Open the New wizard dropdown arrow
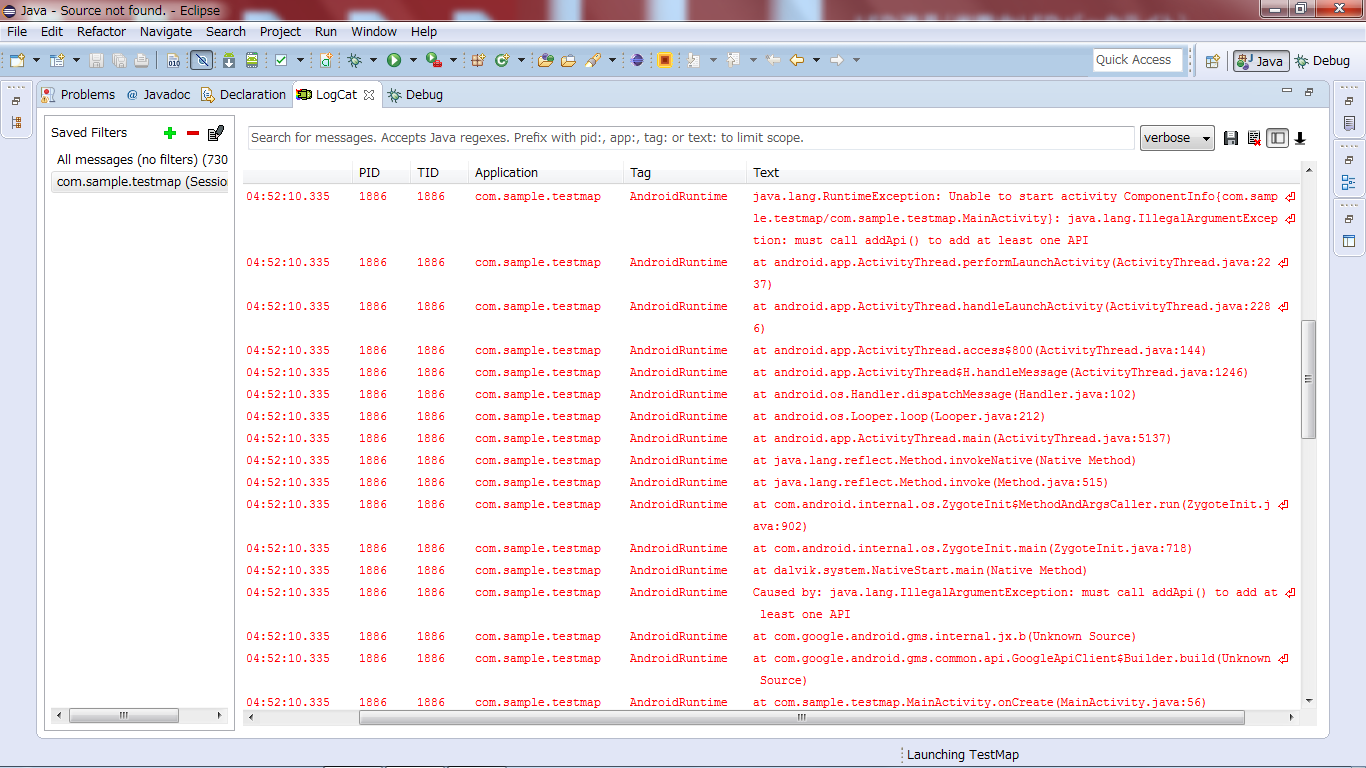Image resolution: width=1366 pixels, height=768 pixels. point(36,60)
